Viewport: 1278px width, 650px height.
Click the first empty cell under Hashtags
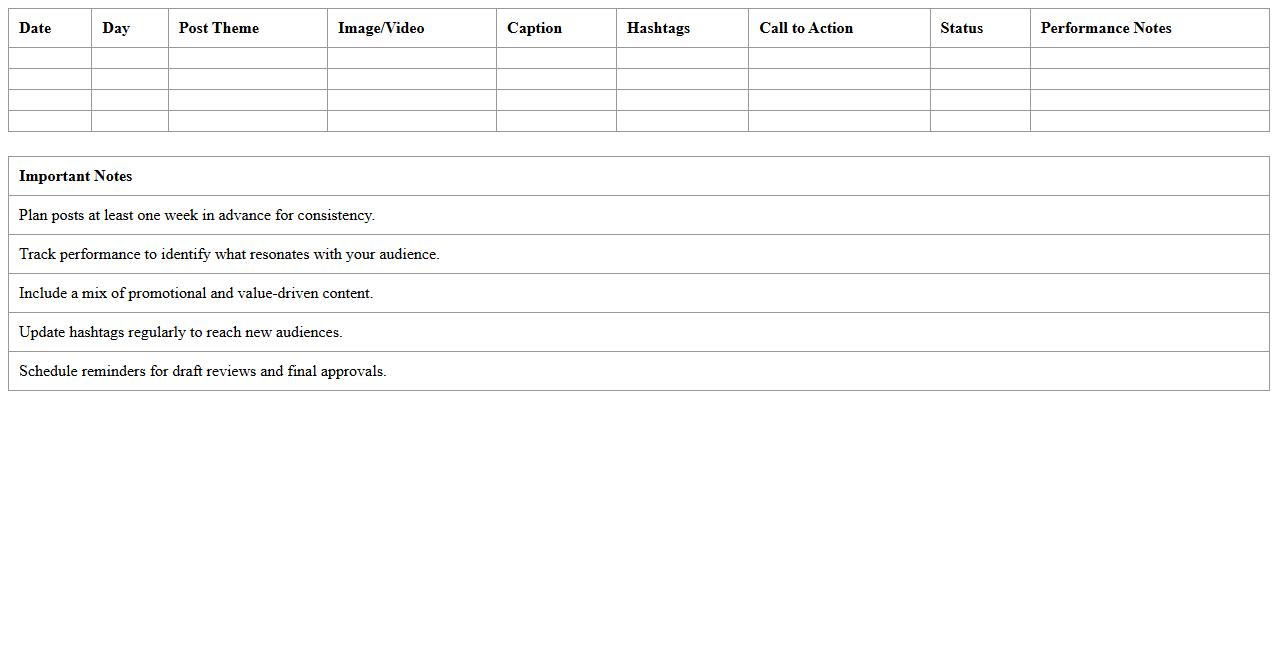click(x=682, y=58)
